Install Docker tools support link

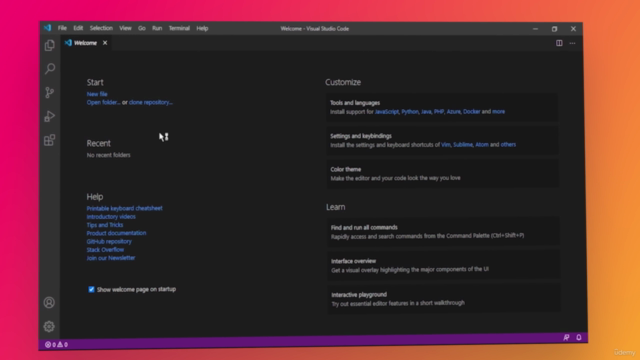point(471,111)
